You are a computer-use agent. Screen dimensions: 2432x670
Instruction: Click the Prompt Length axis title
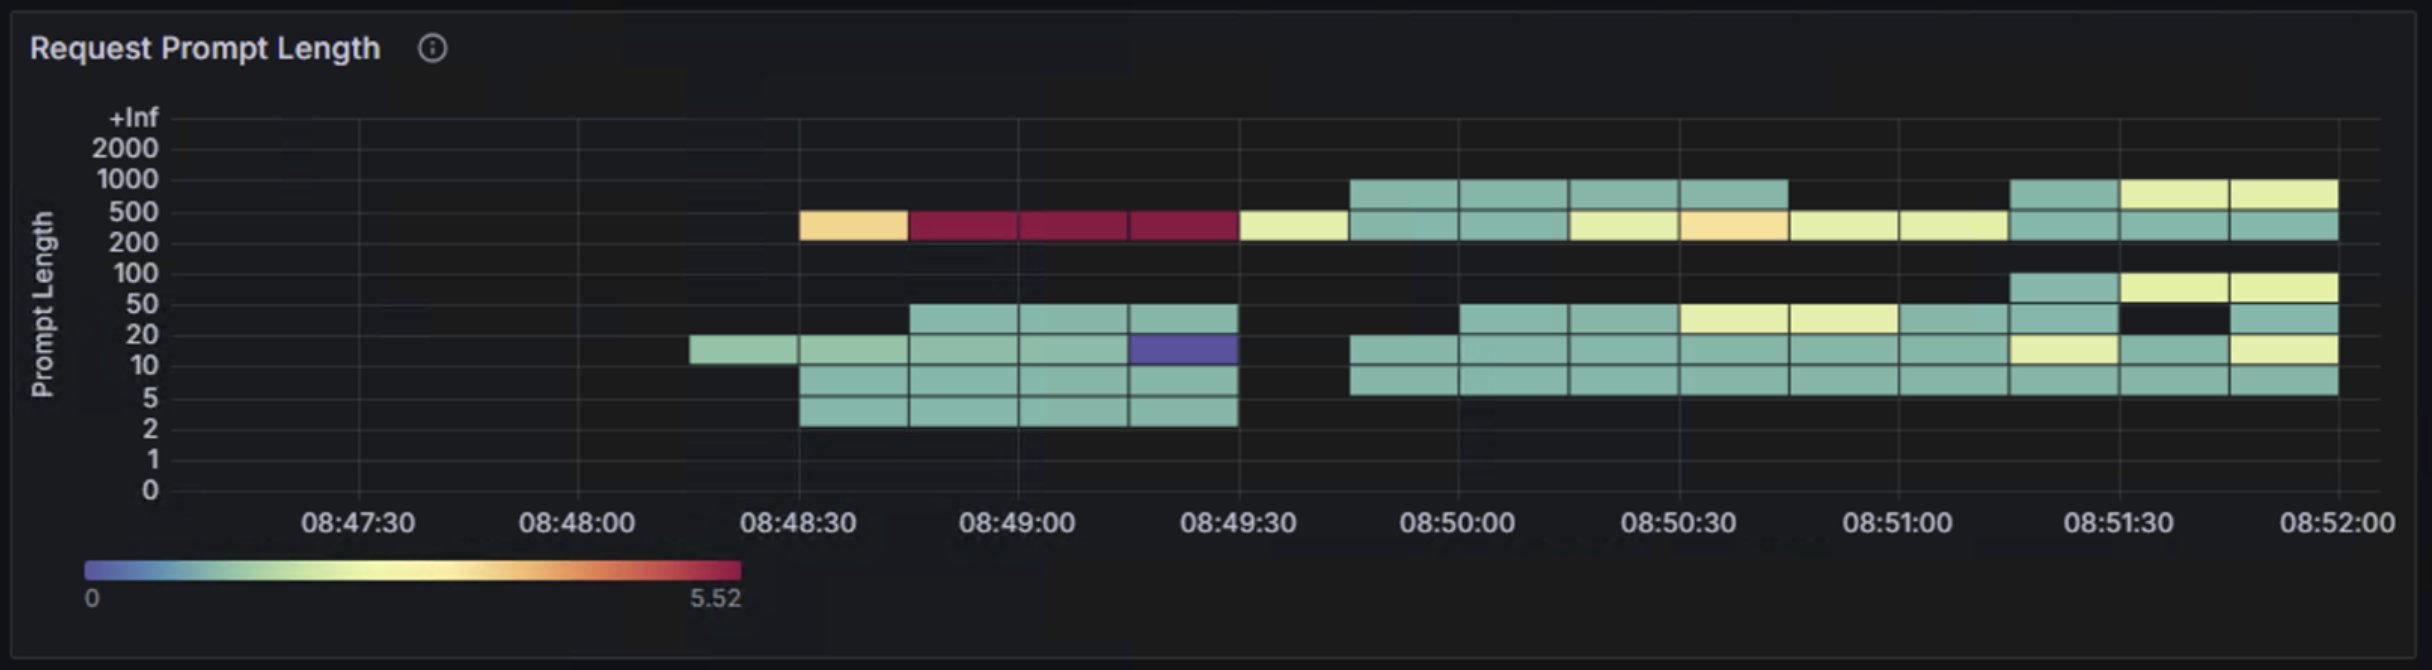42,304
